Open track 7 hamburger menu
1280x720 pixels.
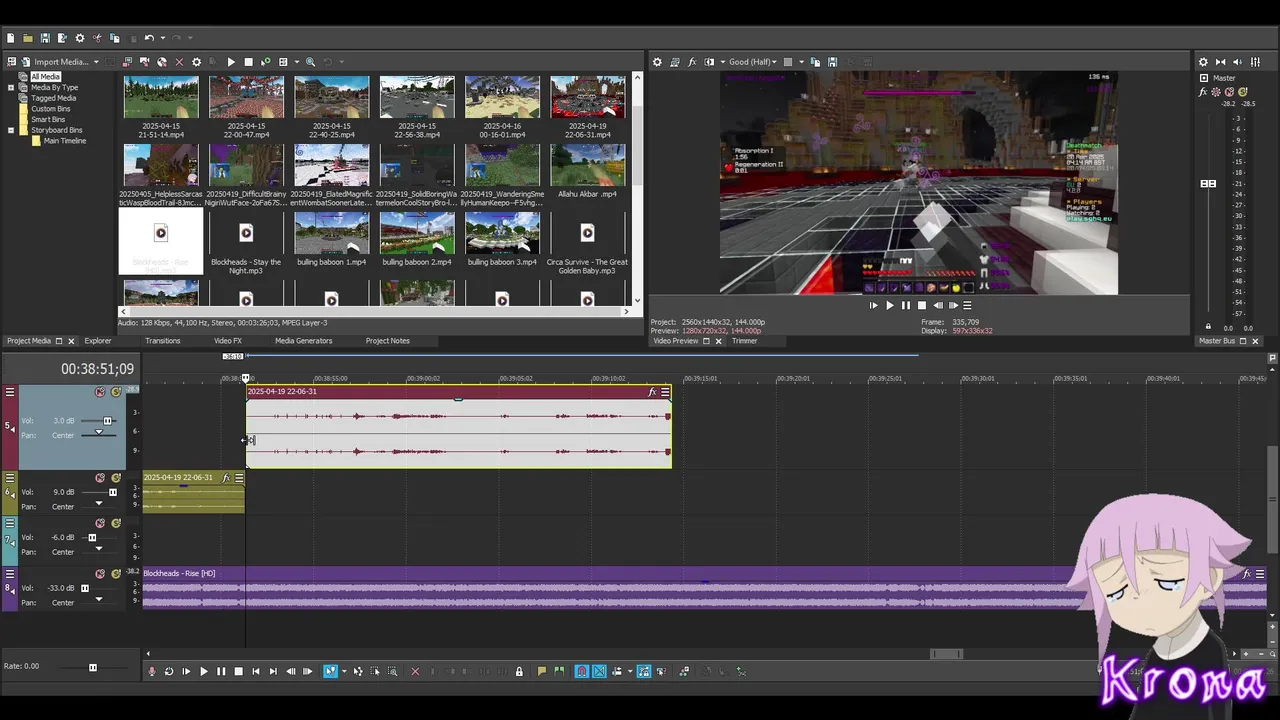coord(10,523)
